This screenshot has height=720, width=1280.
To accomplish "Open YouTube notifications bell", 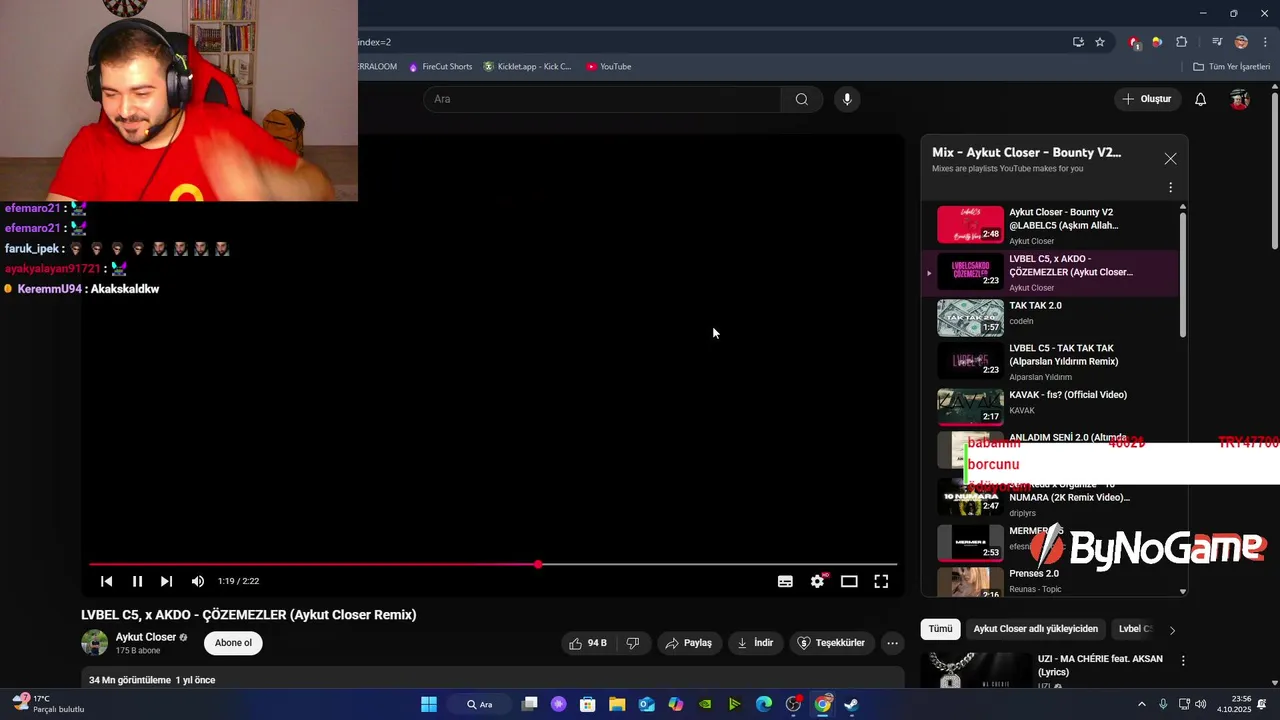I will pos(1201,99).
